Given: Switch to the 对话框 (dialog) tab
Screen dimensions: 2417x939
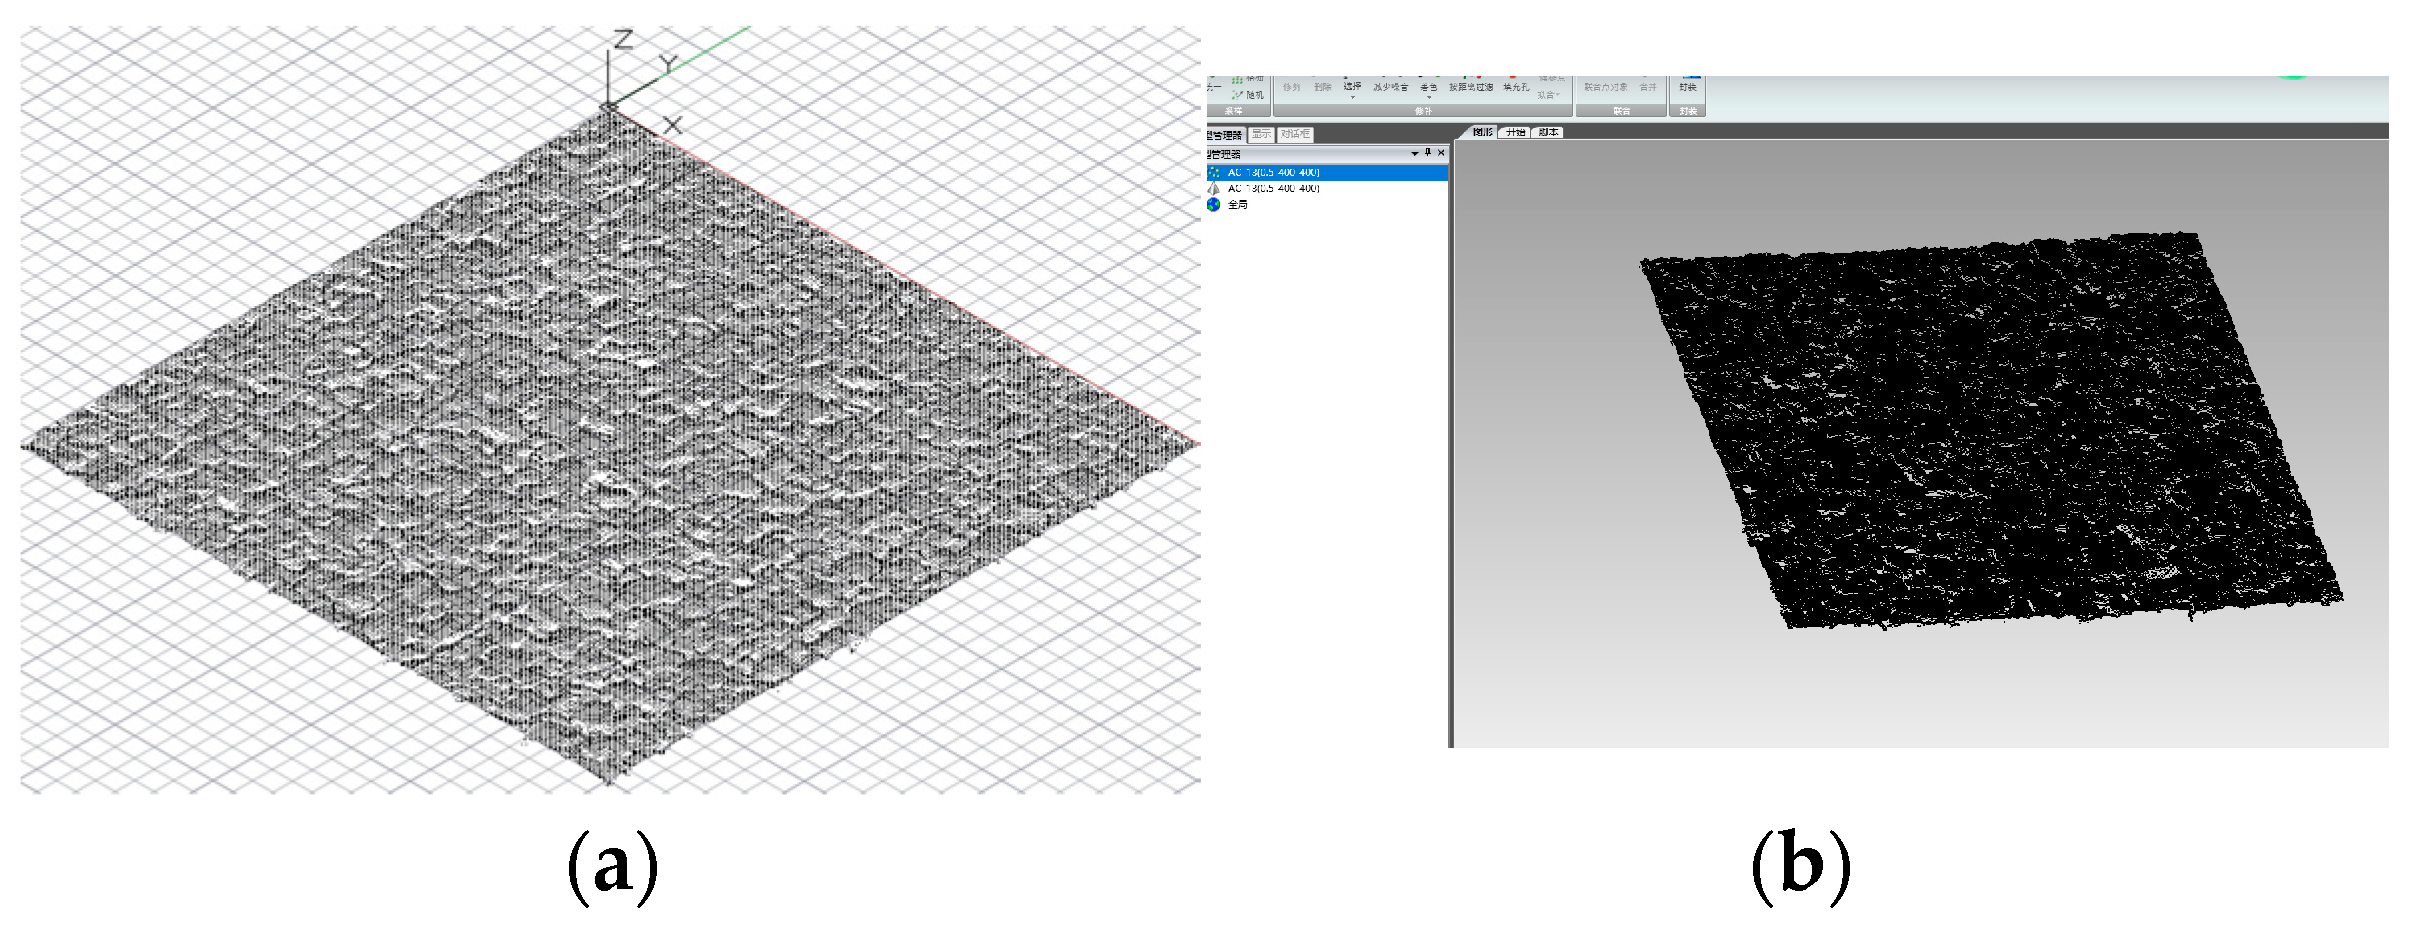Looking at the screenshot, I should 1295,134.
